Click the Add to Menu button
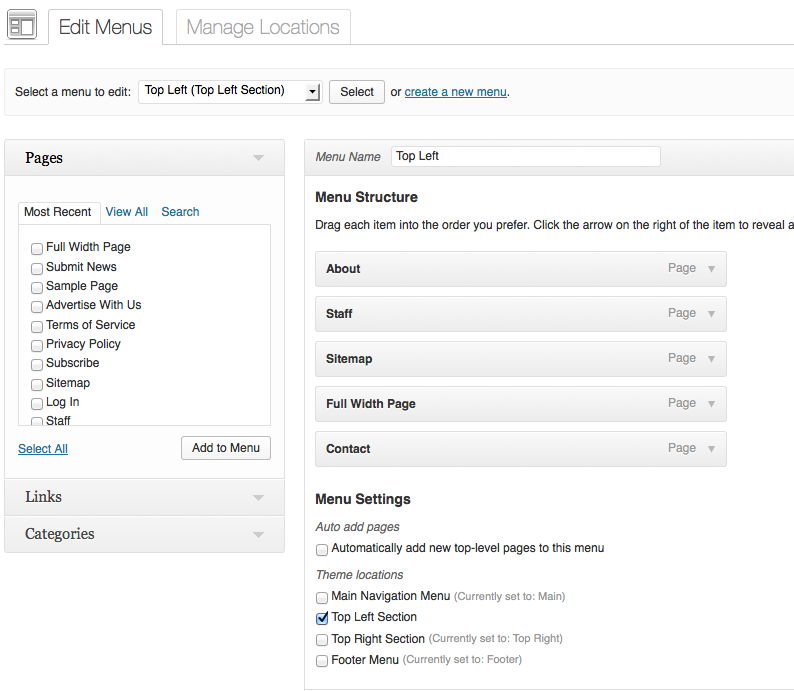 225,448
